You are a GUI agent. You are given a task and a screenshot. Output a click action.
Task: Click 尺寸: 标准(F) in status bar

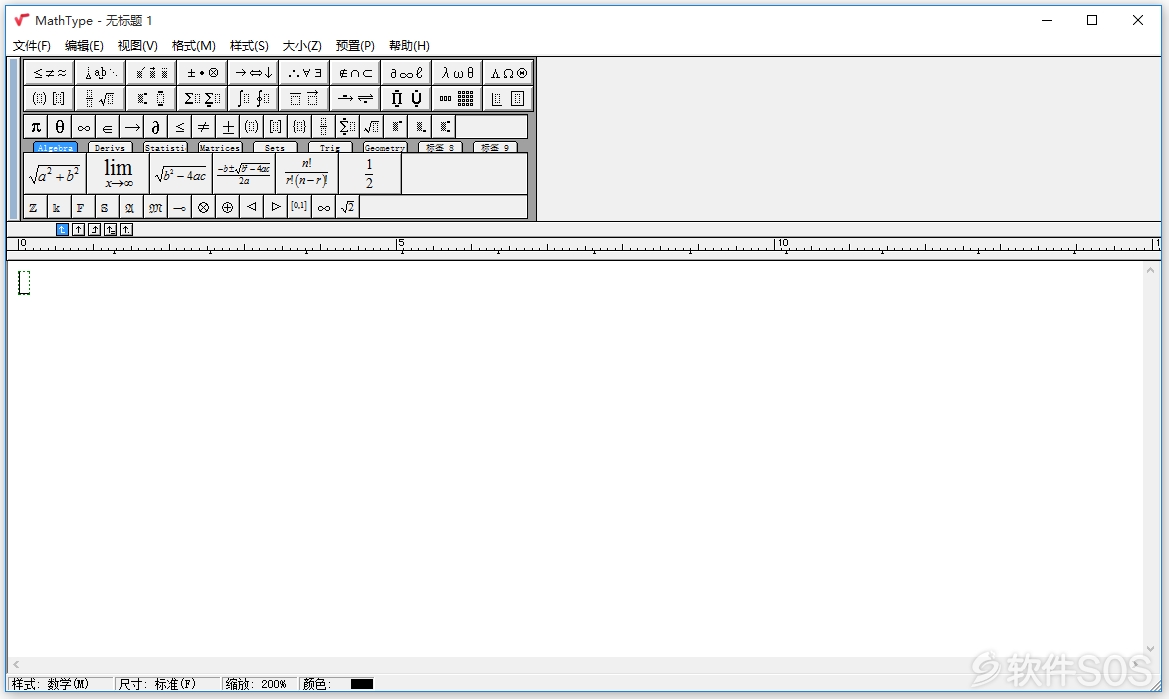coord(168,684)
